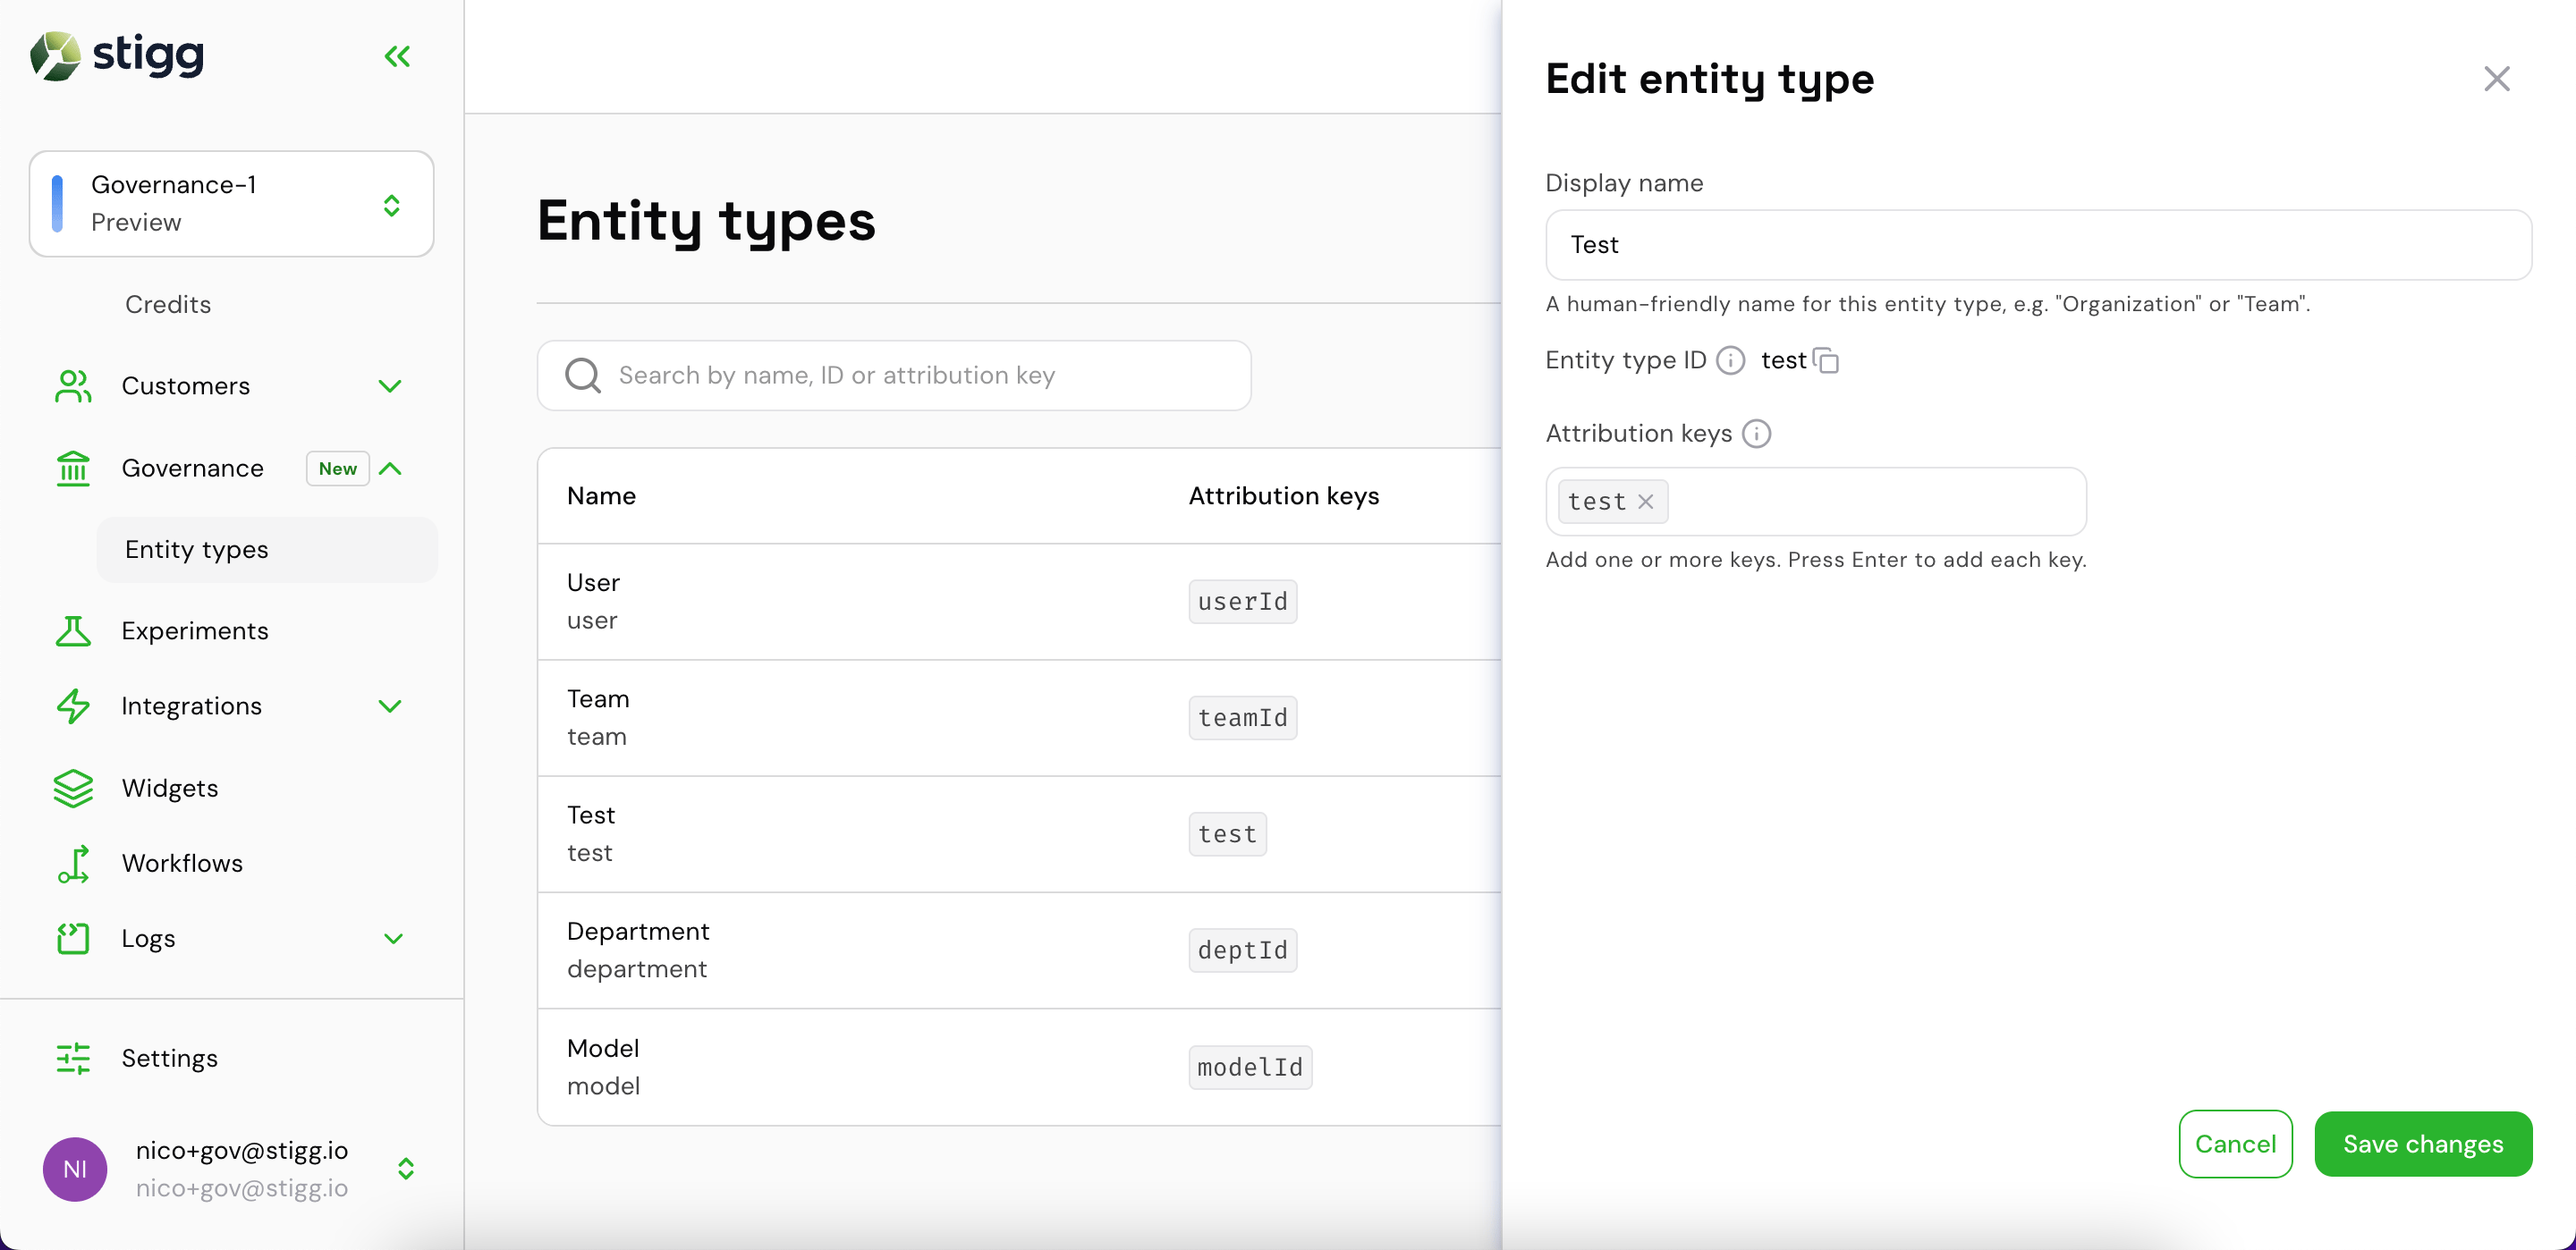Click the userId attribution key tag

1243,602
